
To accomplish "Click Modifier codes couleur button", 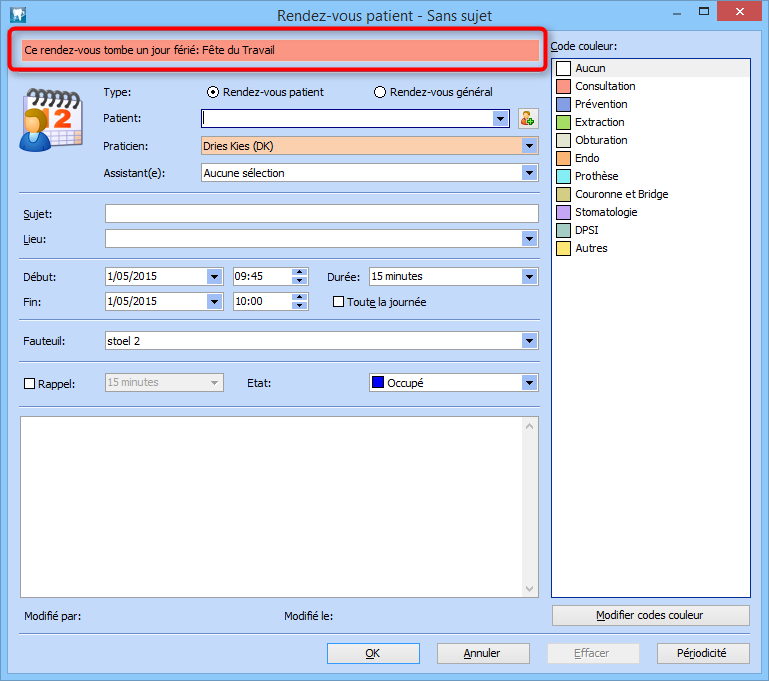I will click(x=650, y=615).
